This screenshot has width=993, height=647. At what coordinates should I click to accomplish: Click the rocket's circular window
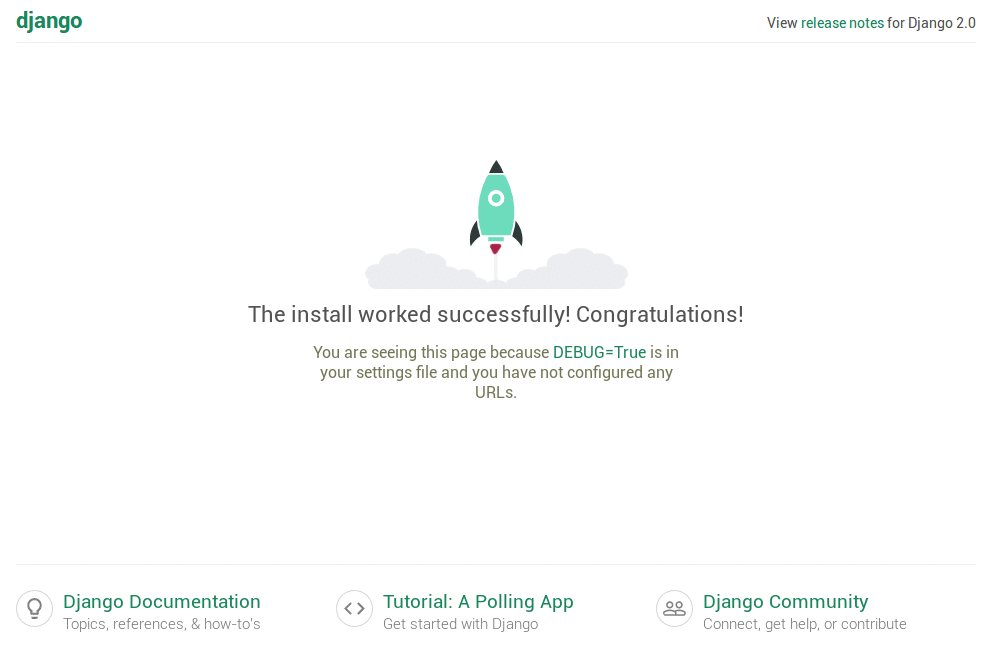tap(496, 198)
